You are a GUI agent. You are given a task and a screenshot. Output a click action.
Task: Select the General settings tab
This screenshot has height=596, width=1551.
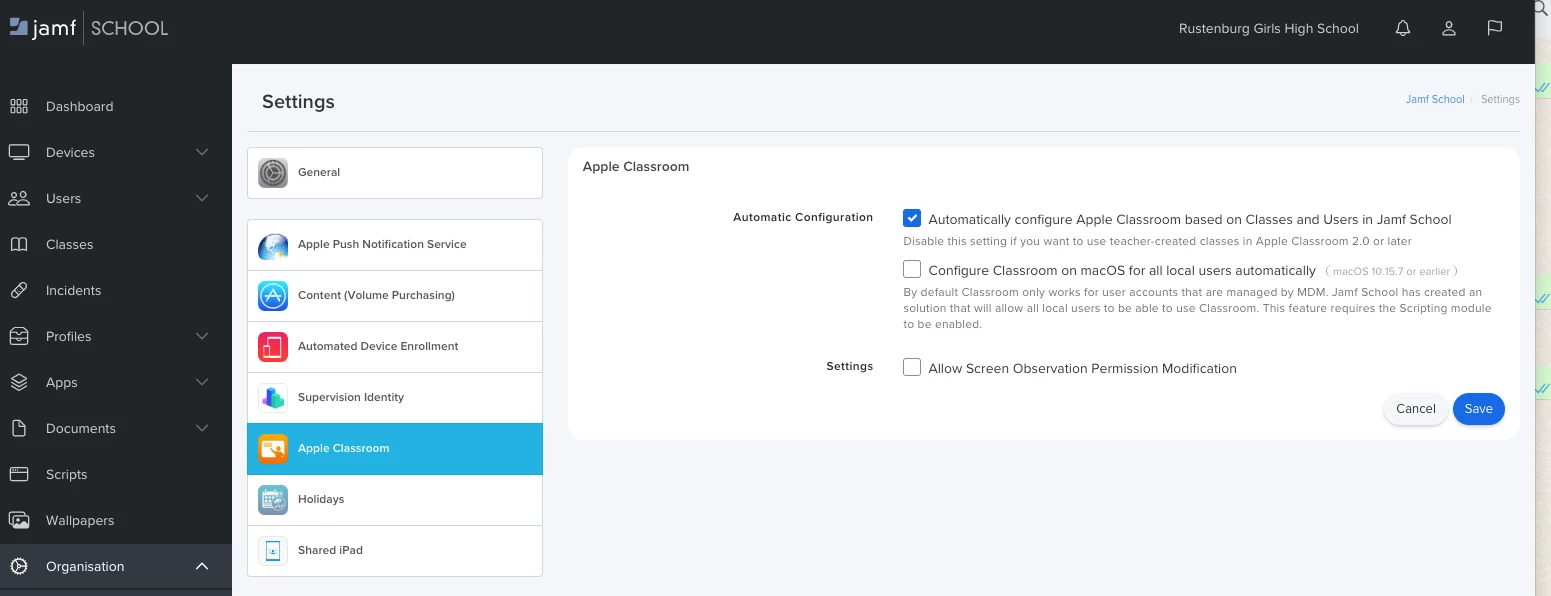click(x=395, y=173)
